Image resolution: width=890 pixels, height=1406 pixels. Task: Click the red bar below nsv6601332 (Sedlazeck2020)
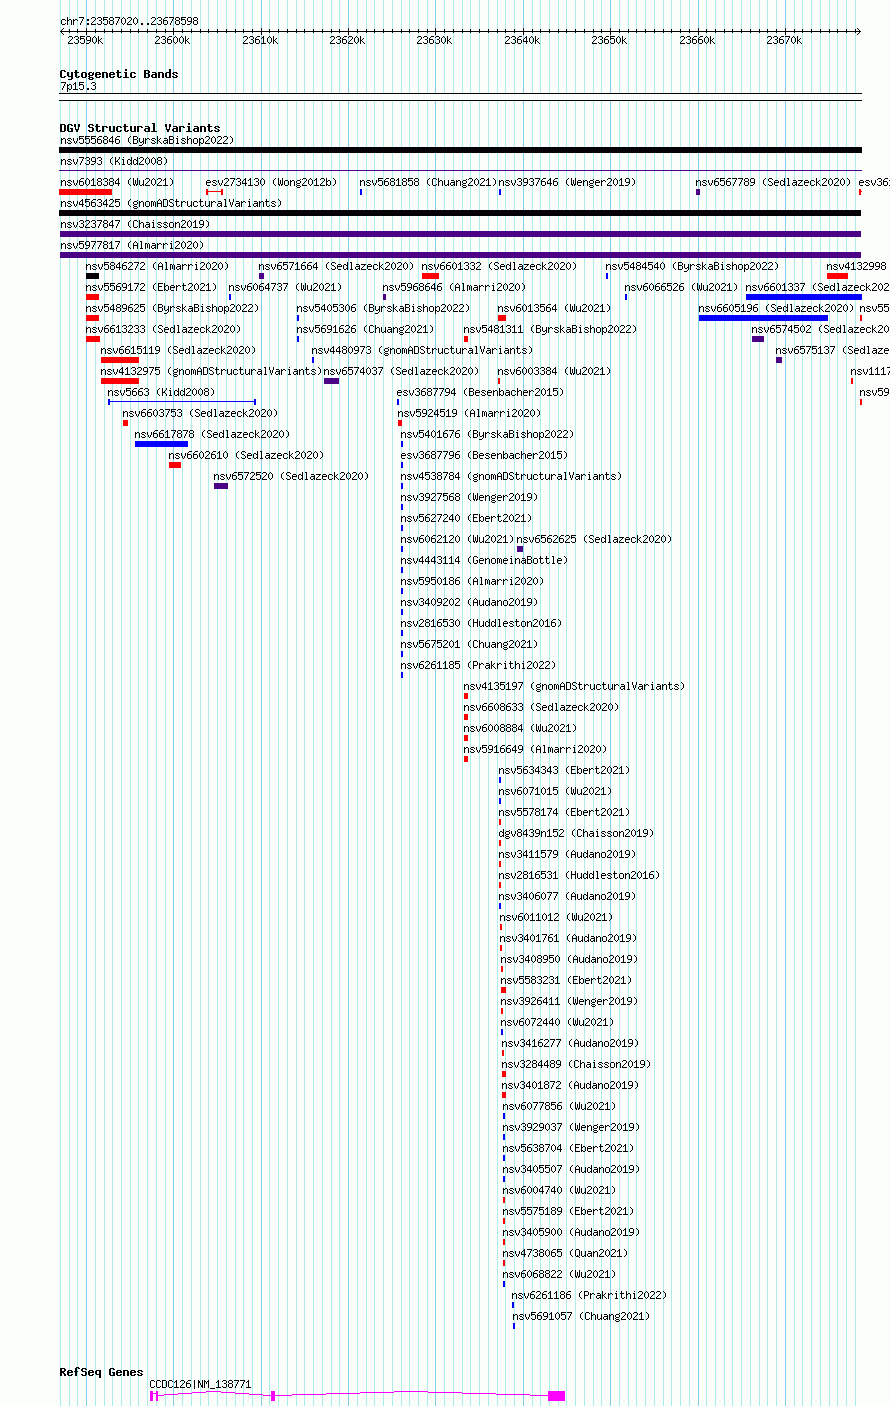[431, 276]
